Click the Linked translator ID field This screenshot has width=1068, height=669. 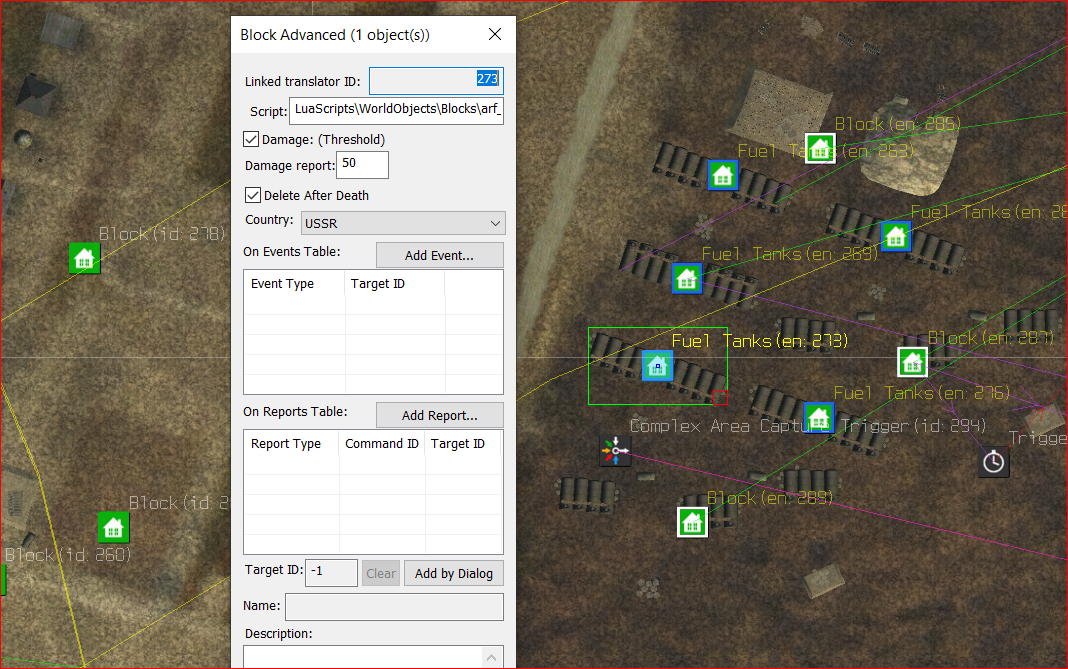(x=436, y=80)
